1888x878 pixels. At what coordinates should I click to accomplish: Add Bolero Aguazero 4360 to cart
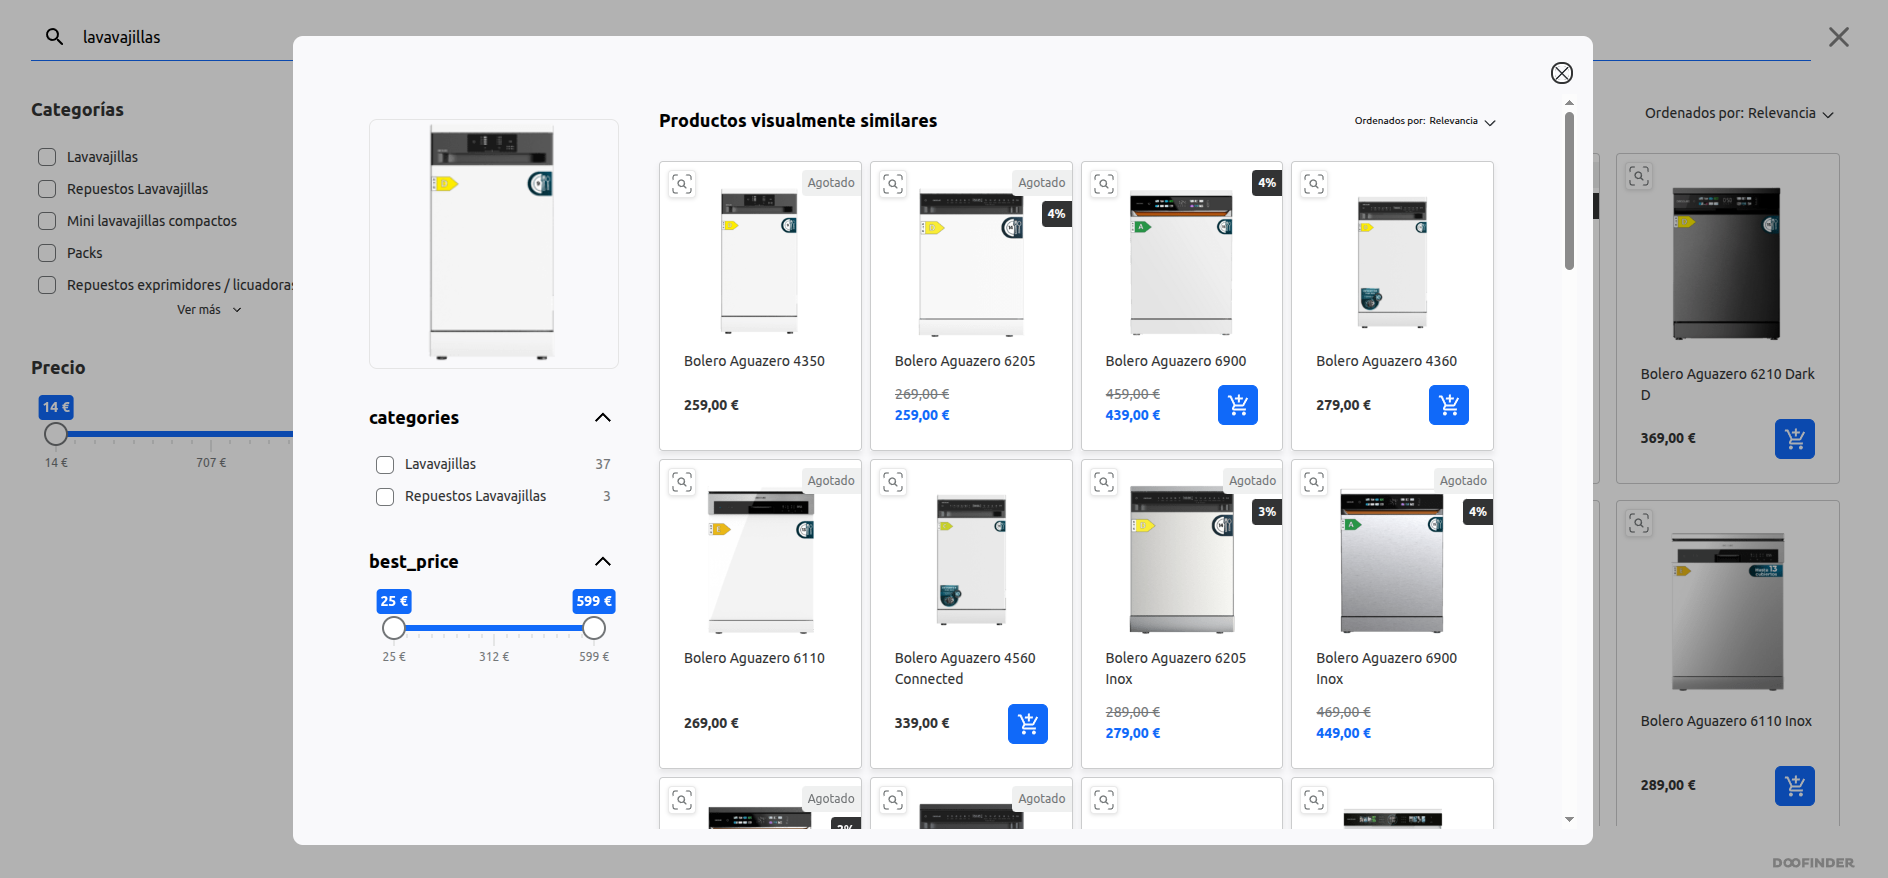tap(1448, 405)
